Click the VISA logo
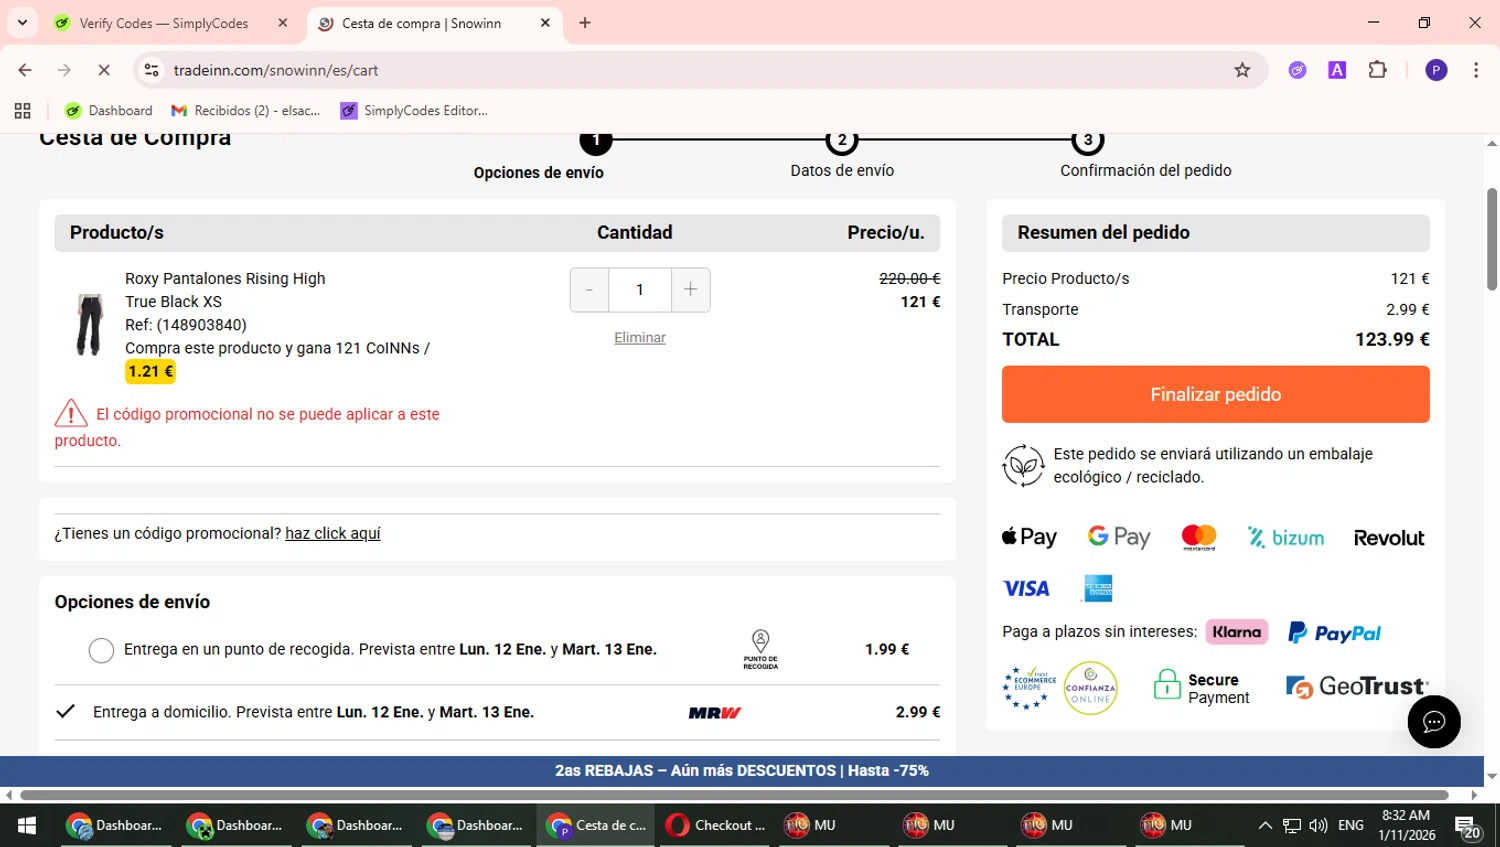The image size is (1500, 847). [1026, 589]
